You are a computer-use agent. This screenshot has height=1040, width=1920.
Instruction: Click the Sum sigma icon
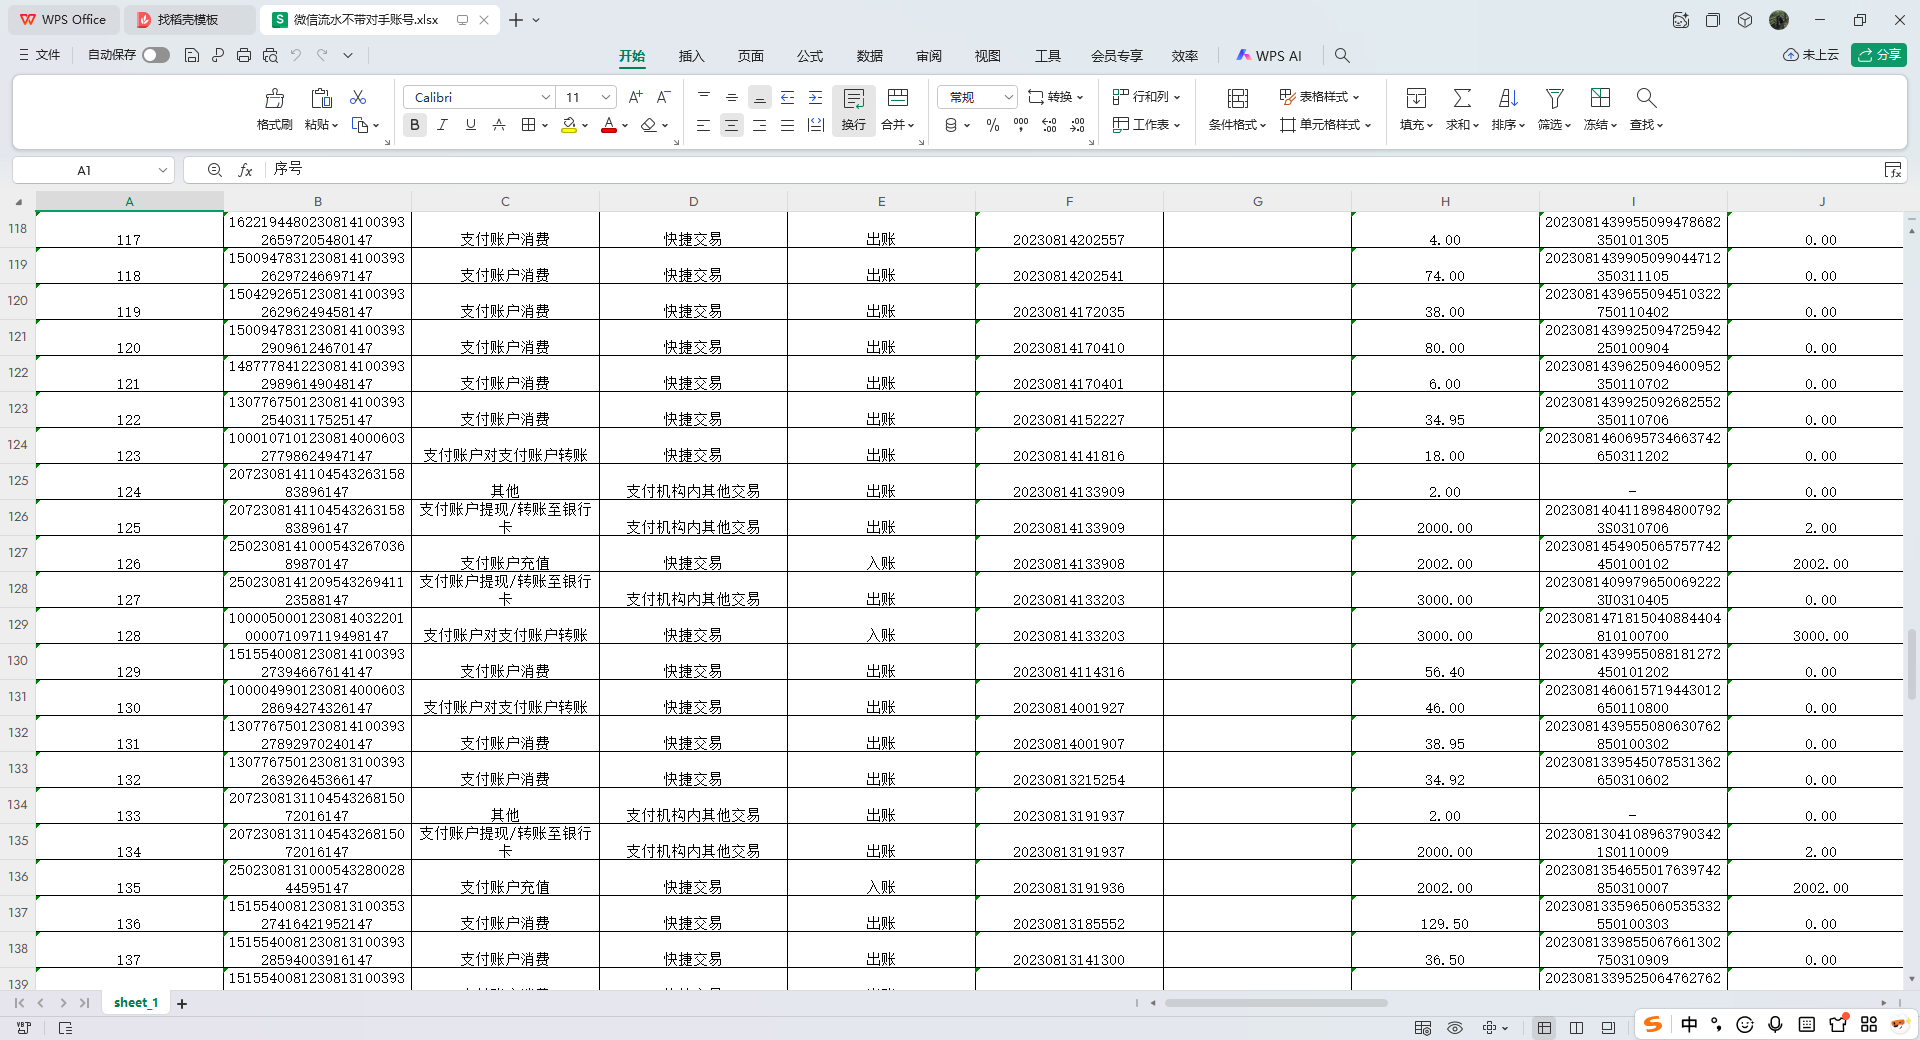1462,98
